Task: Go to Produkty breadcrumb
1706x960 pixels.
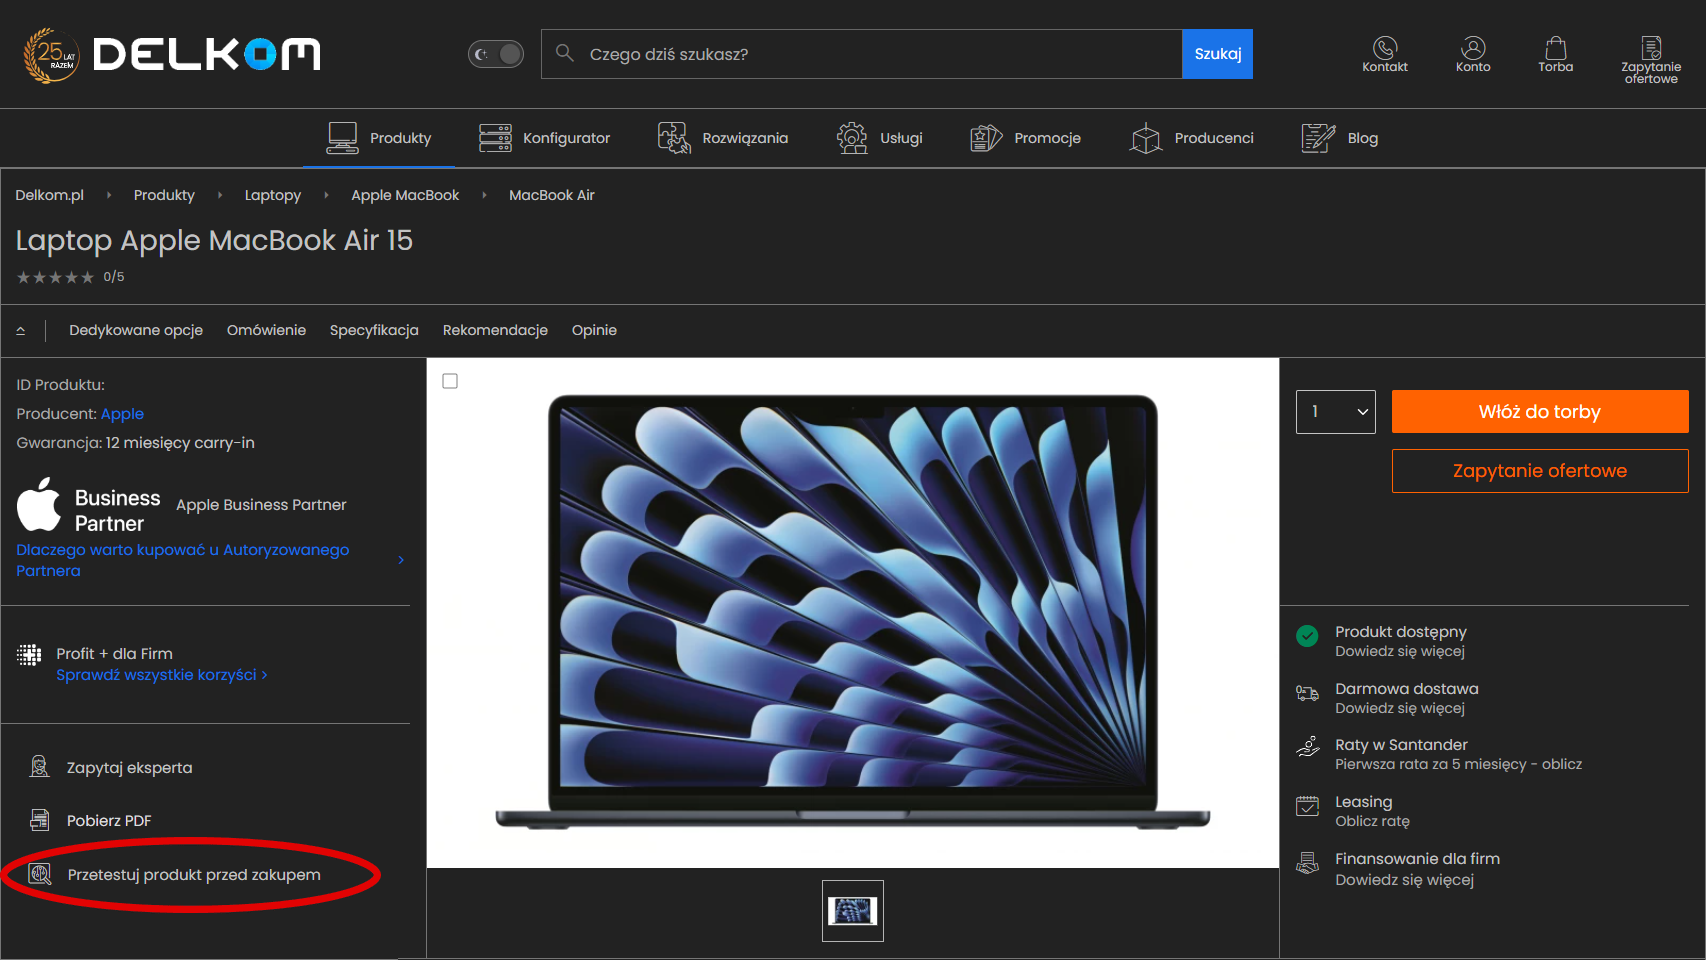Action: tap(164, 195)
